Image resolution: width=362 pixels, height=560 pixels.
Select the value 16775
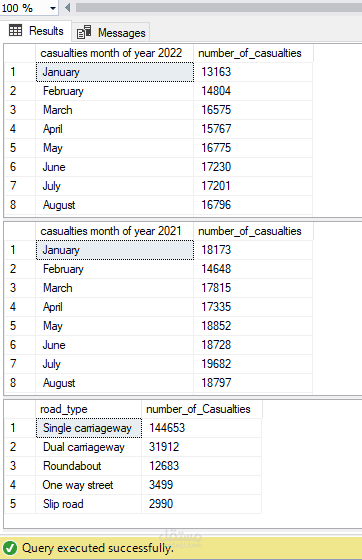coord(253,148)
